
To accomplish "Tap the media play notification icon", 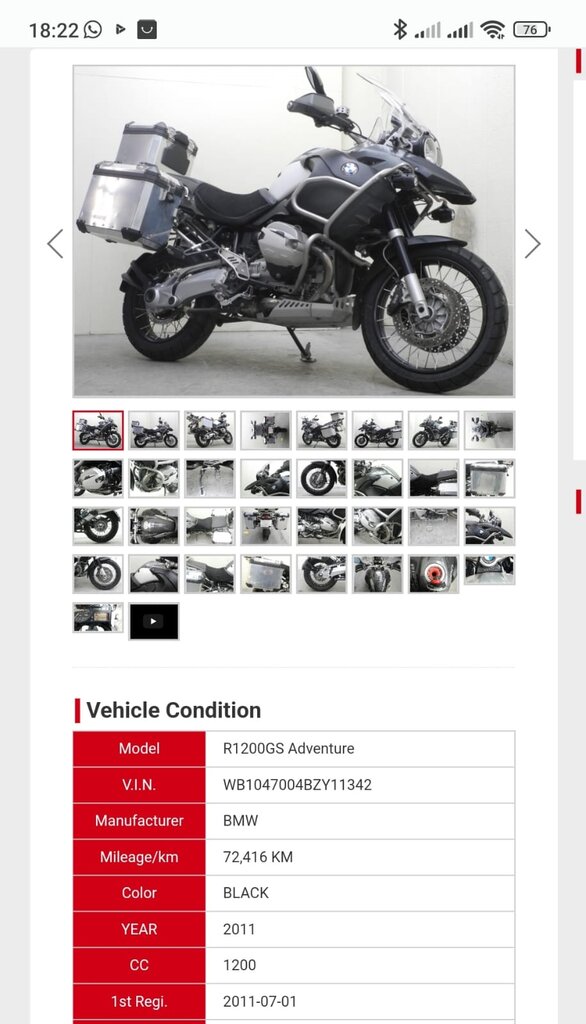I will pos(120,29).
